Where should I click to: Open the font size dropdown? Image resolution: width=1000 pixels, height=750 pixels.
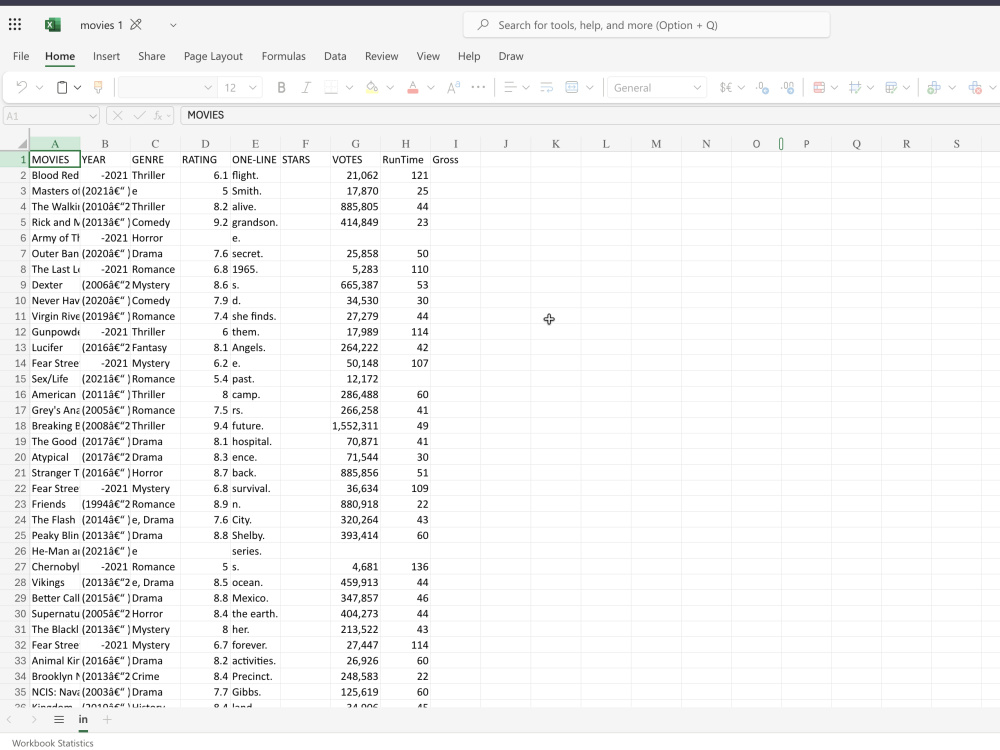point(253,87)
